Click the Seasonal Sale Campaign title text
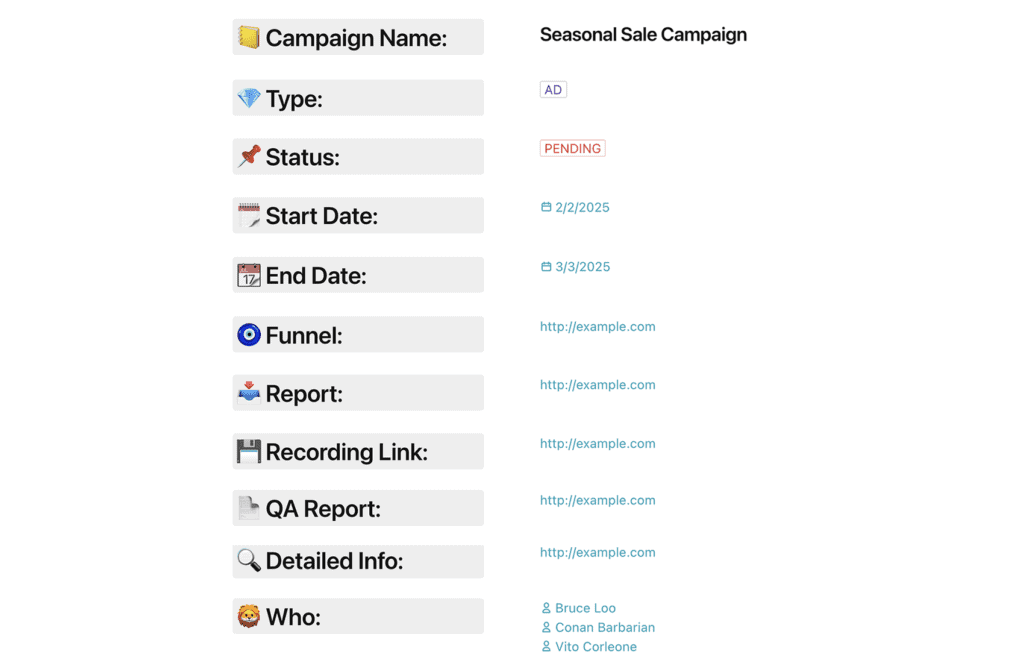The height and width of the screenshot is (663, 1024). [x=643, y=35]
